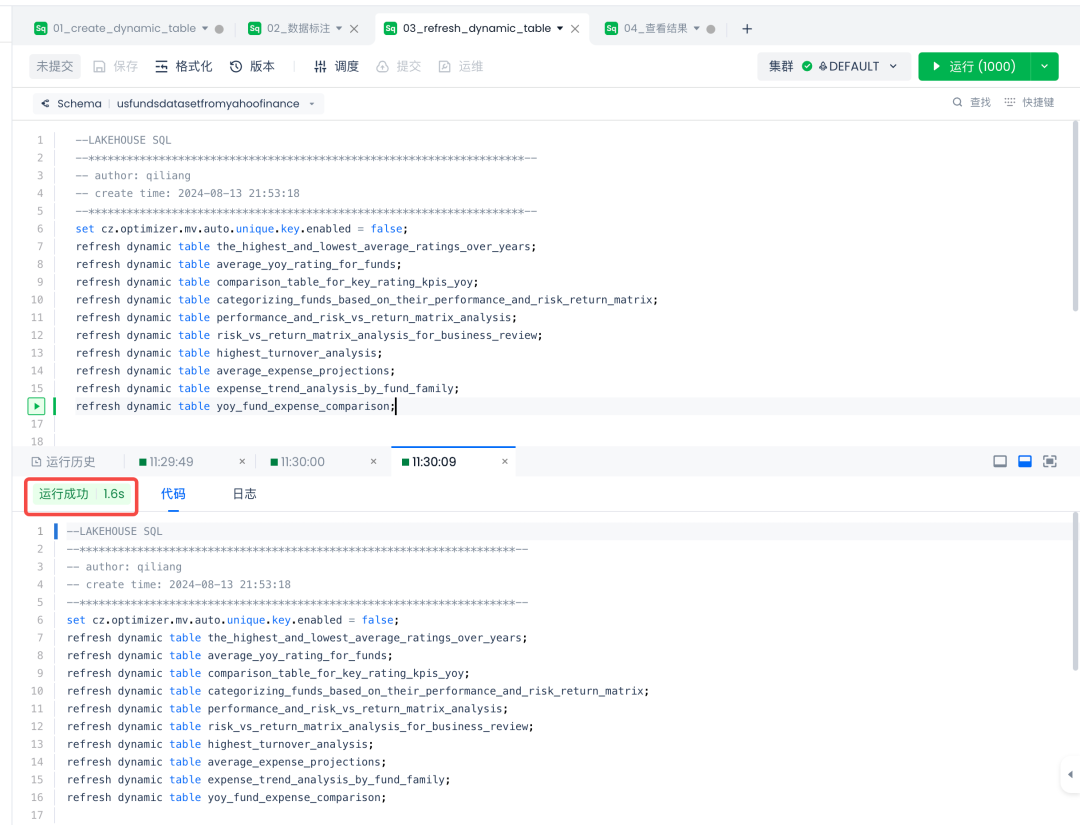This screenshot has height=825, width=1080.
Task: Expand the collapsed right side panel arrow
Action: click(1070, 775)
